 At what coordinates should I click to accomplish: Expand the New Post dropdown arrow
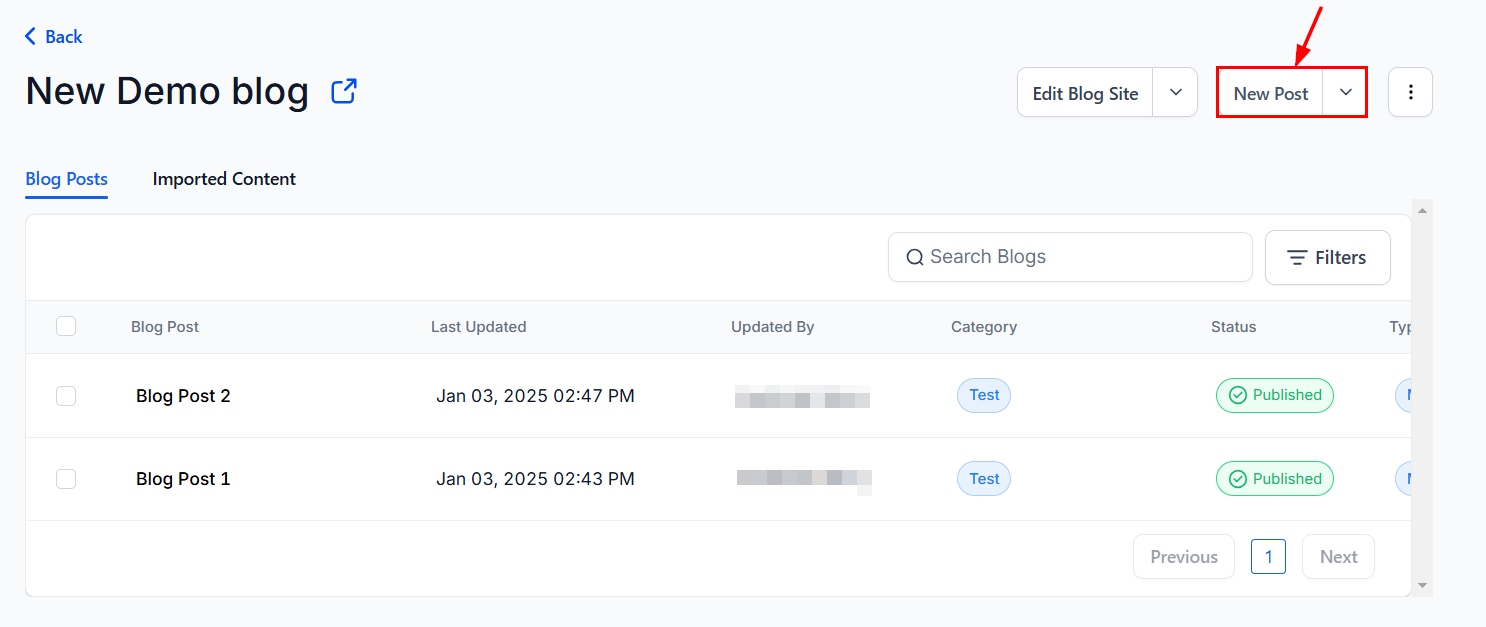point(1346,92)
